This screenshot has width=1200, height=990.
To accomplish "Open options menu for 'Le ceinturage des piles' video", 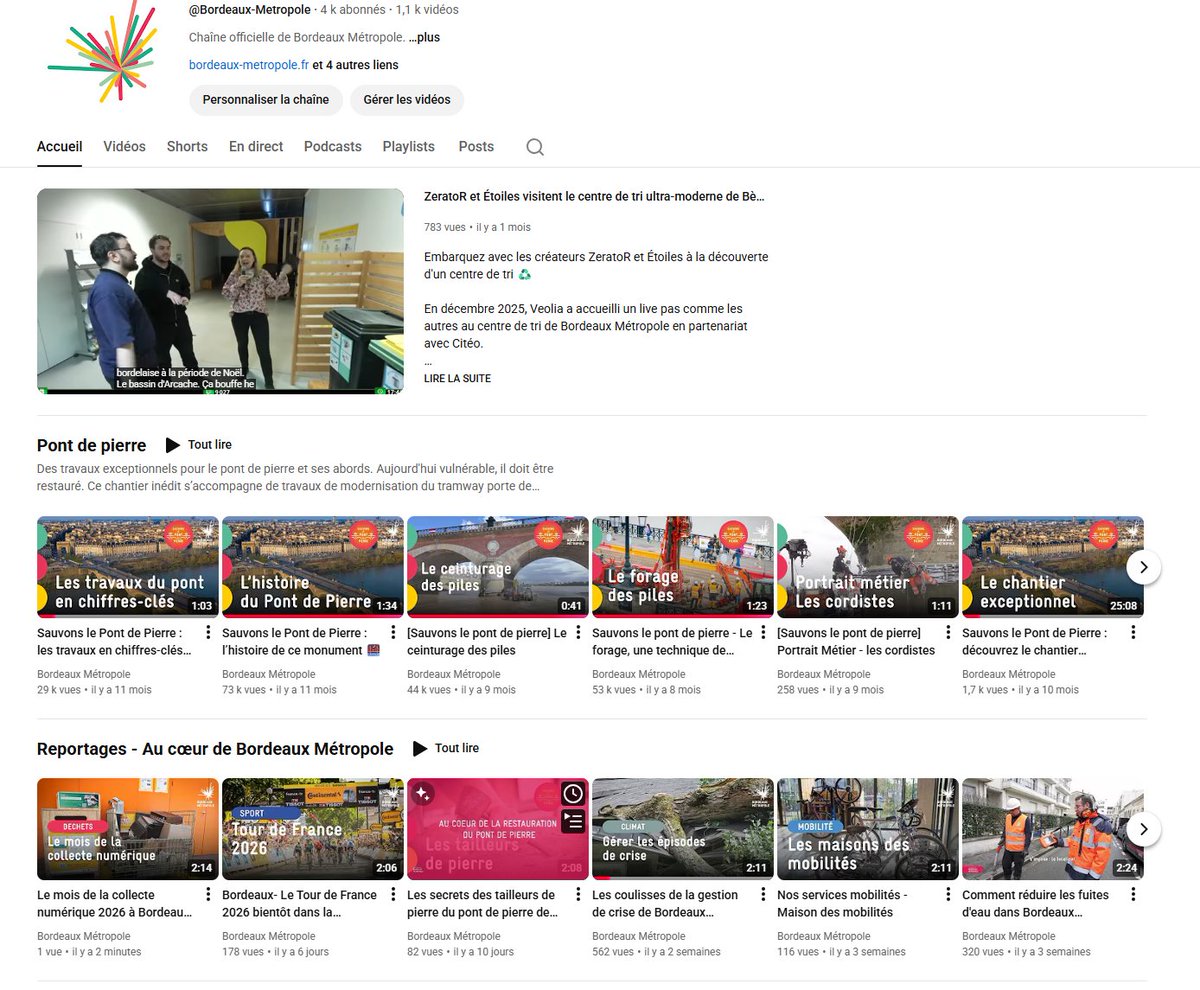I will 578,633.
